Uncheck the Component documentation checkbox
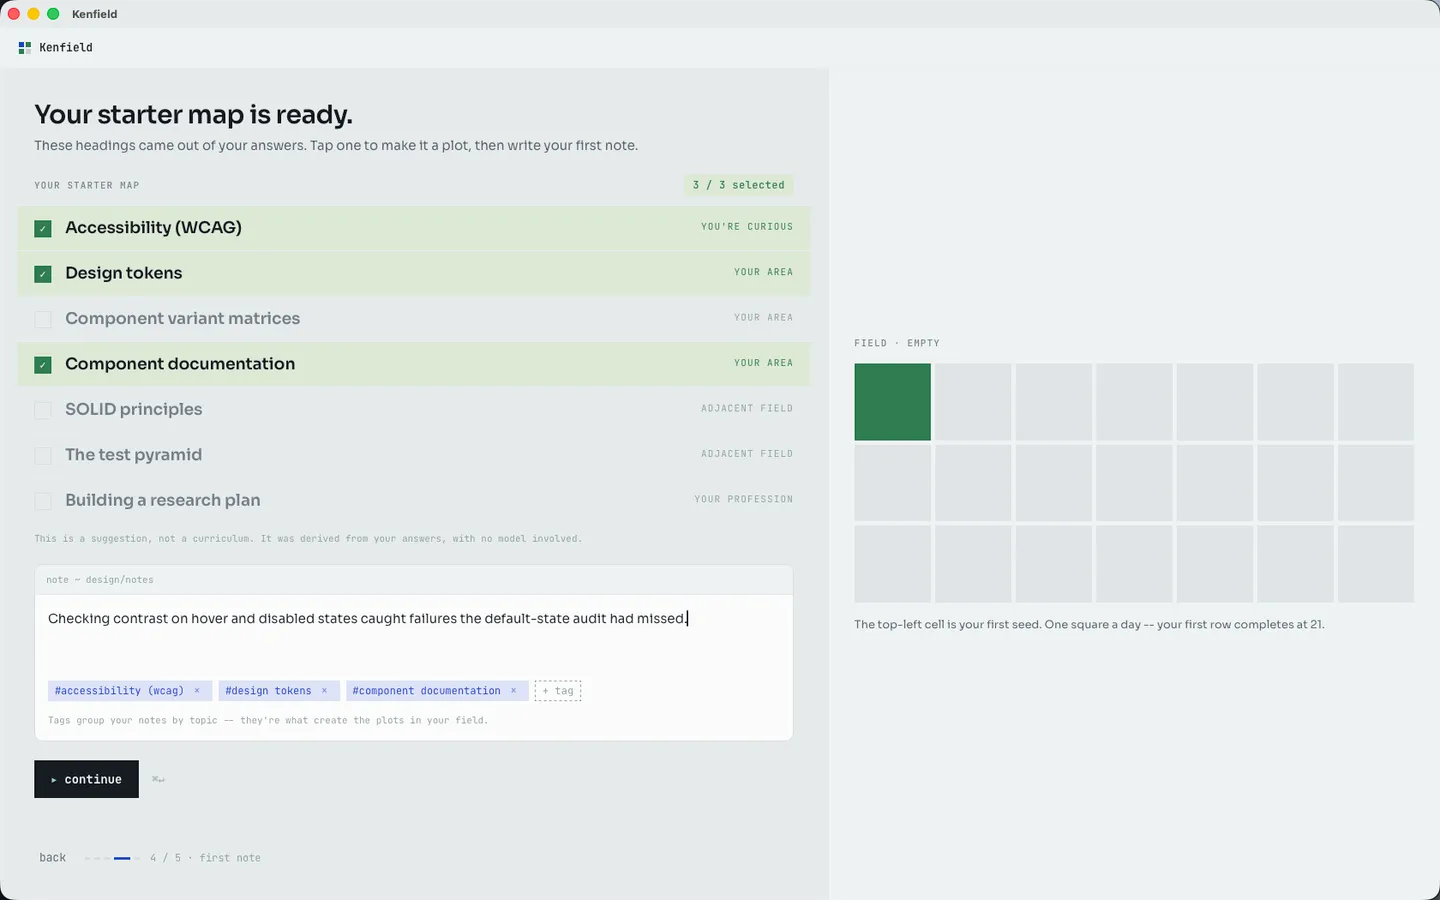Viewport: 1440px width, 900px height. coord(43,365)
